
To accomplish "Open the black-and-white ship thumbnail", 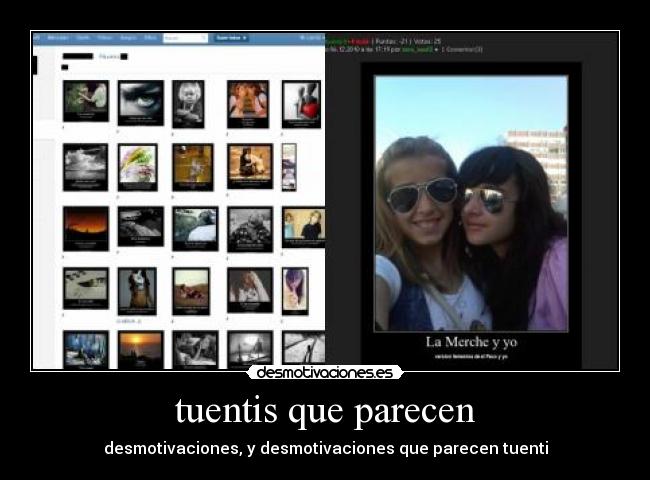I will coord(250,349).
